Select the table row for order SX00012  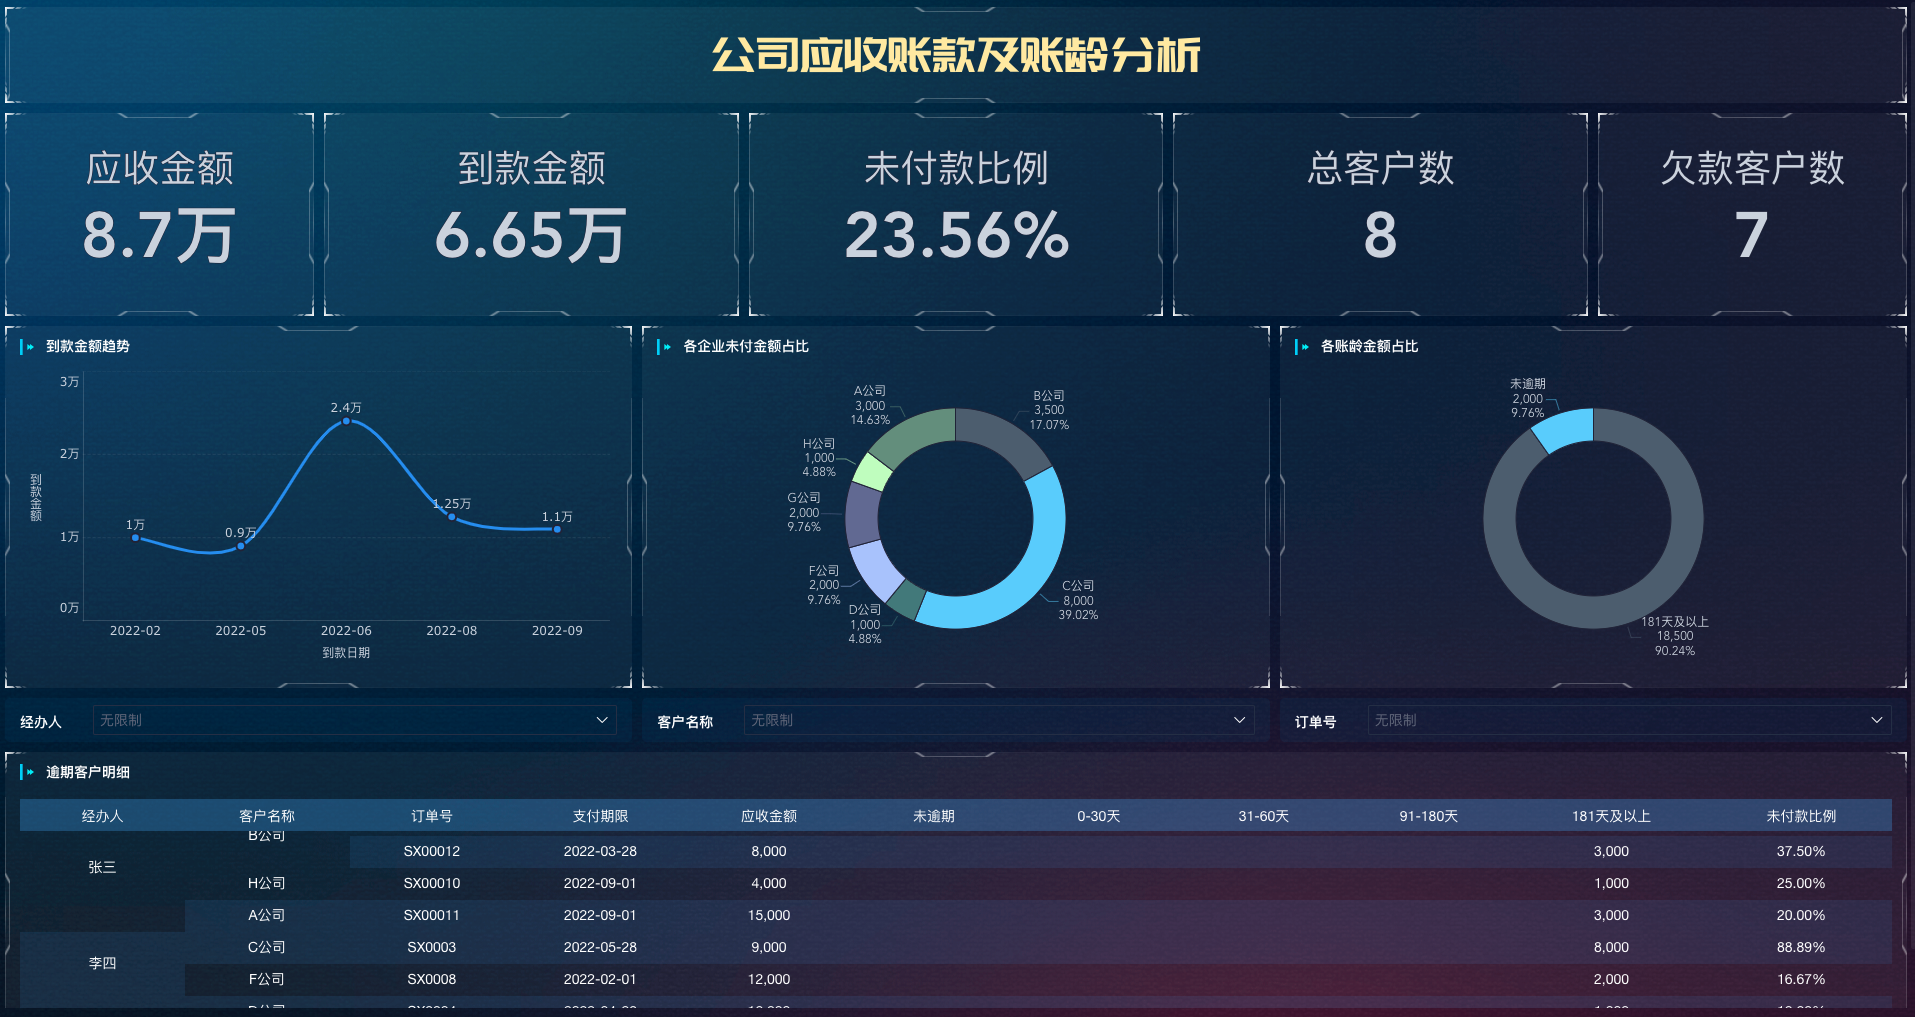768,851
